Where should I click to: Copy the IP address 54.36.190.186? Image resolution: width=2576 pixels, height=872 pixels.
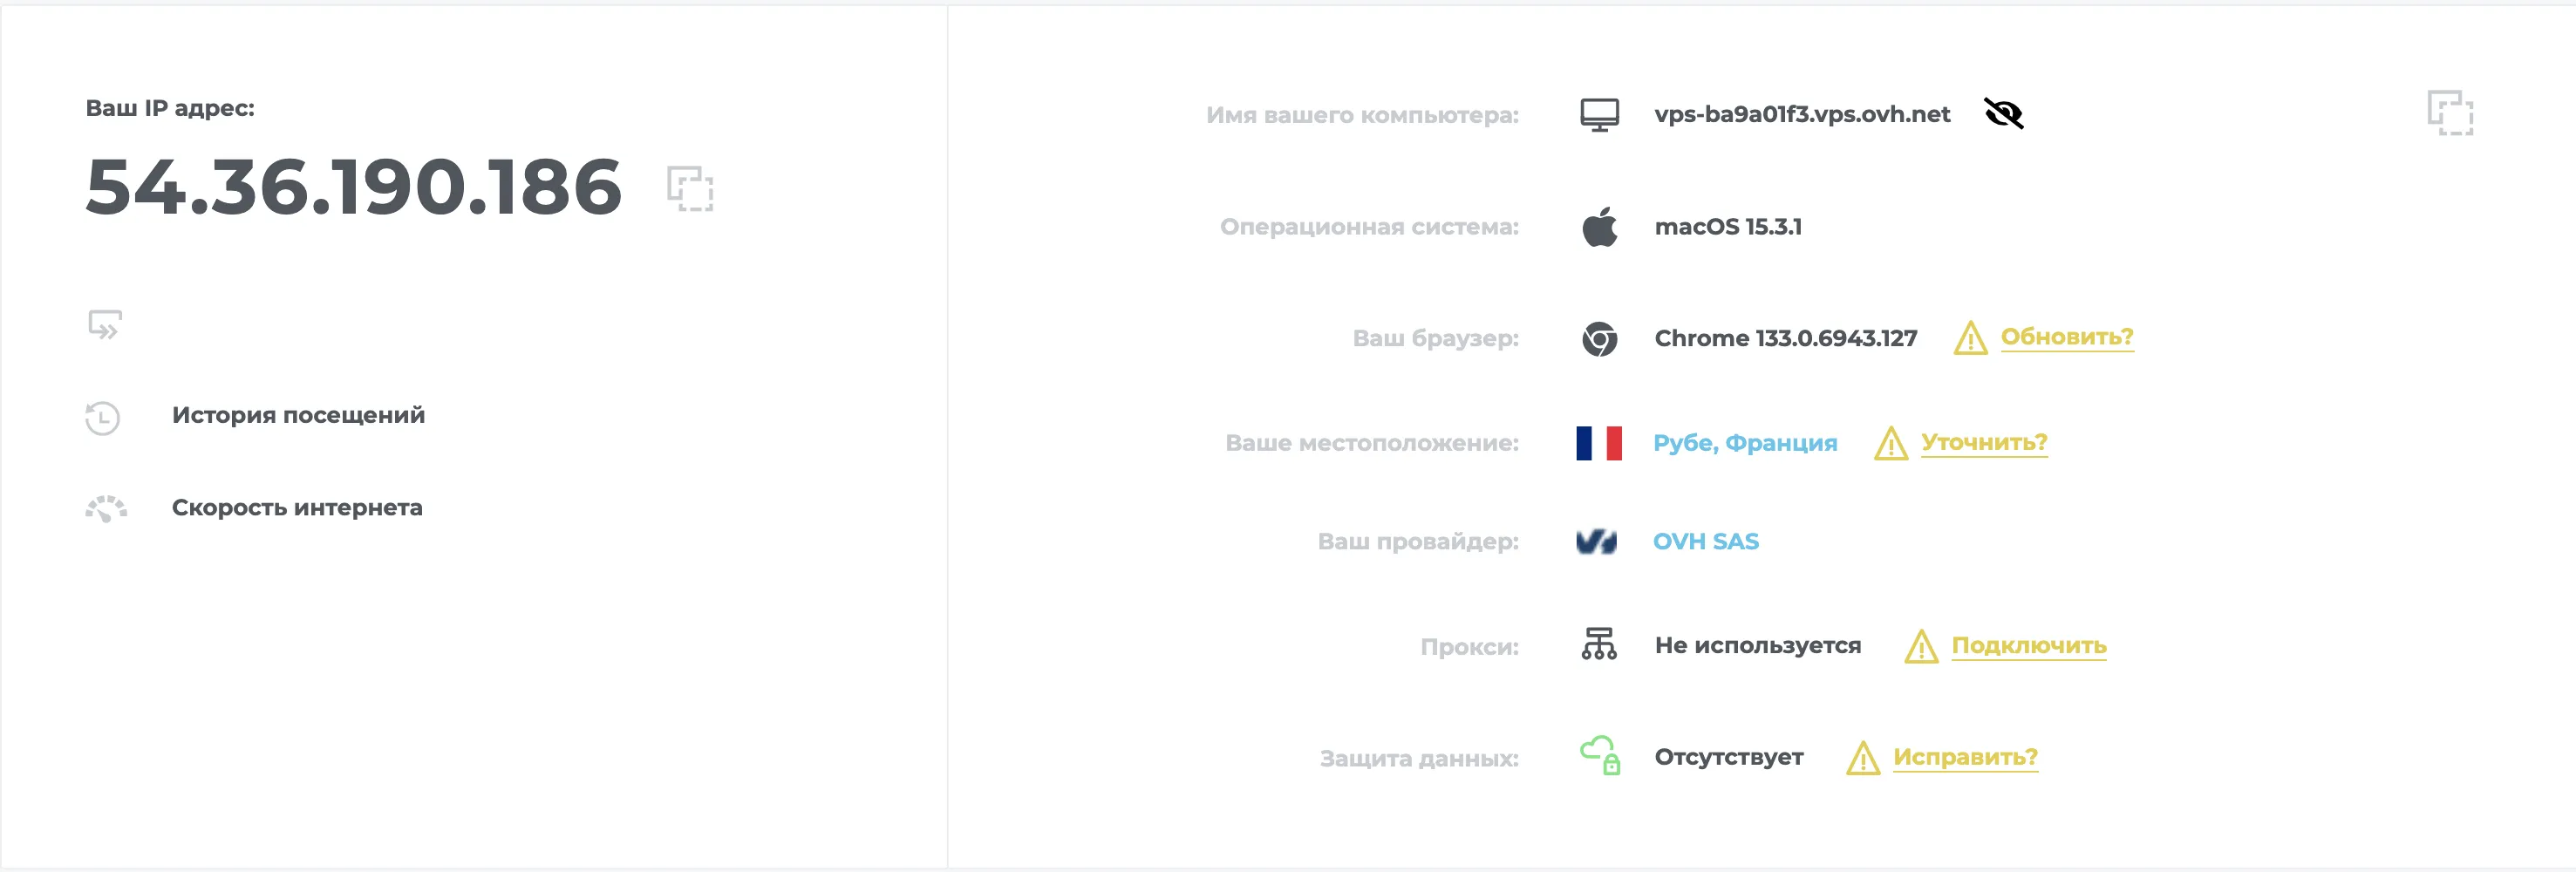[690, 188]
